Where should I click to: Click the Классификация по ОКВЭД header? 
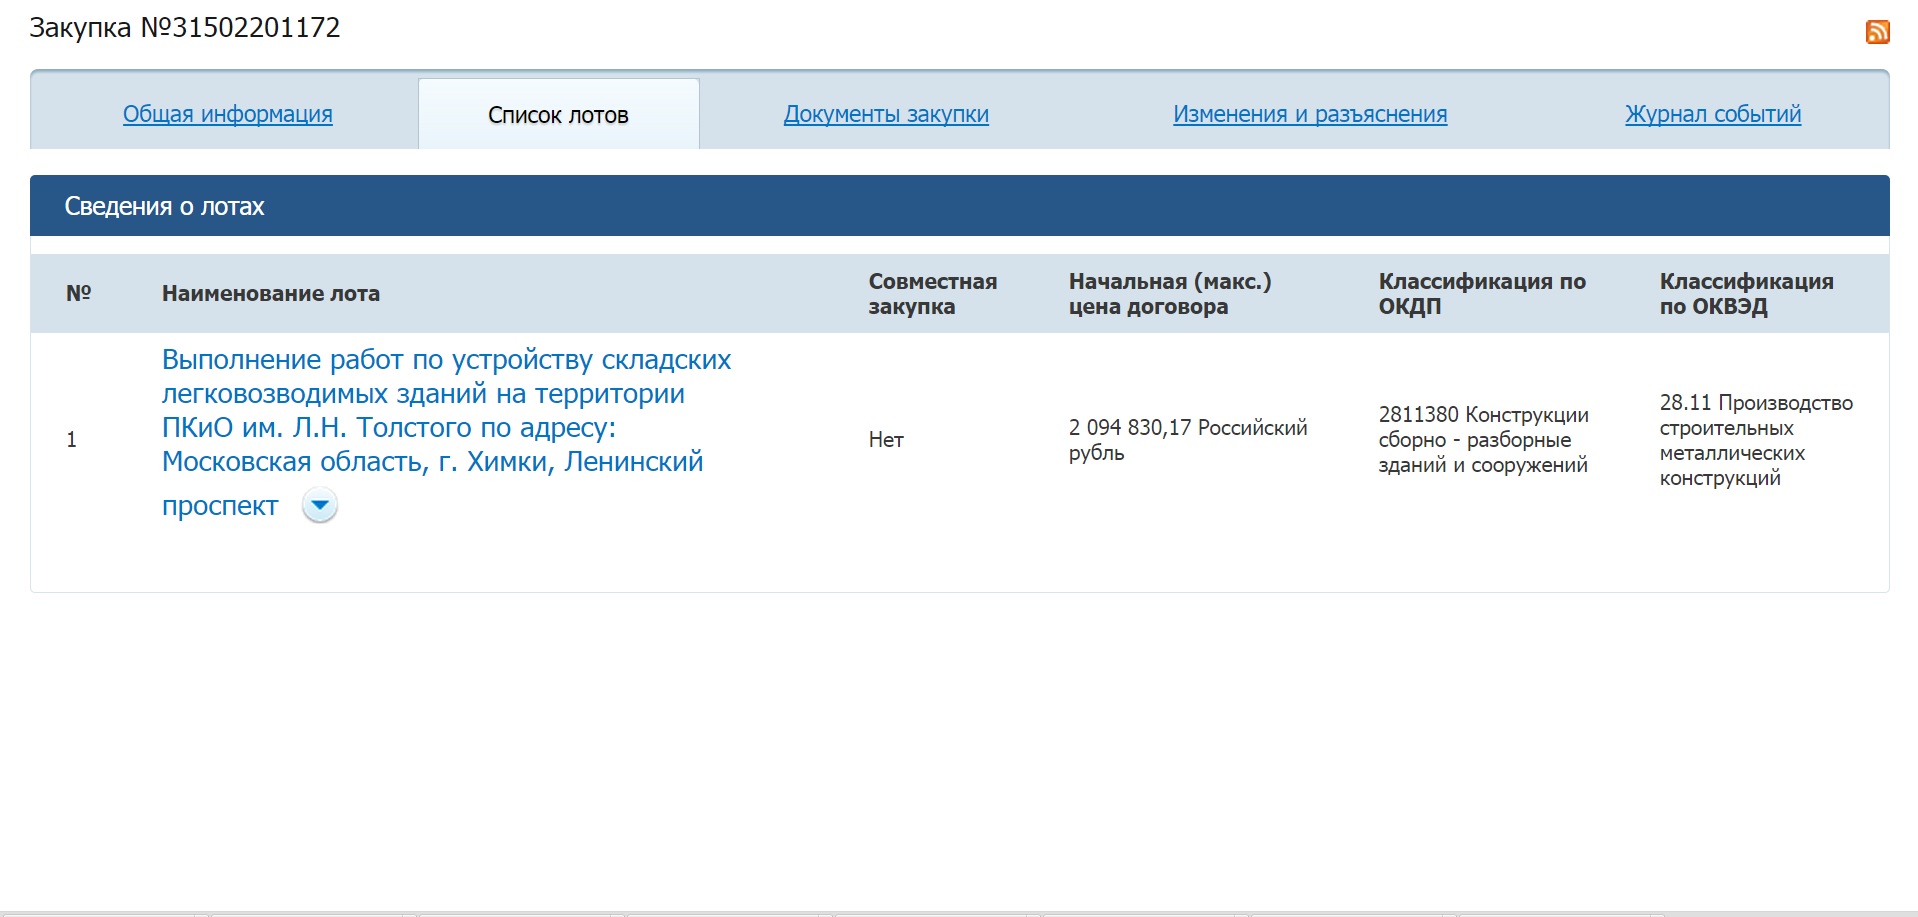(1745, 294)
